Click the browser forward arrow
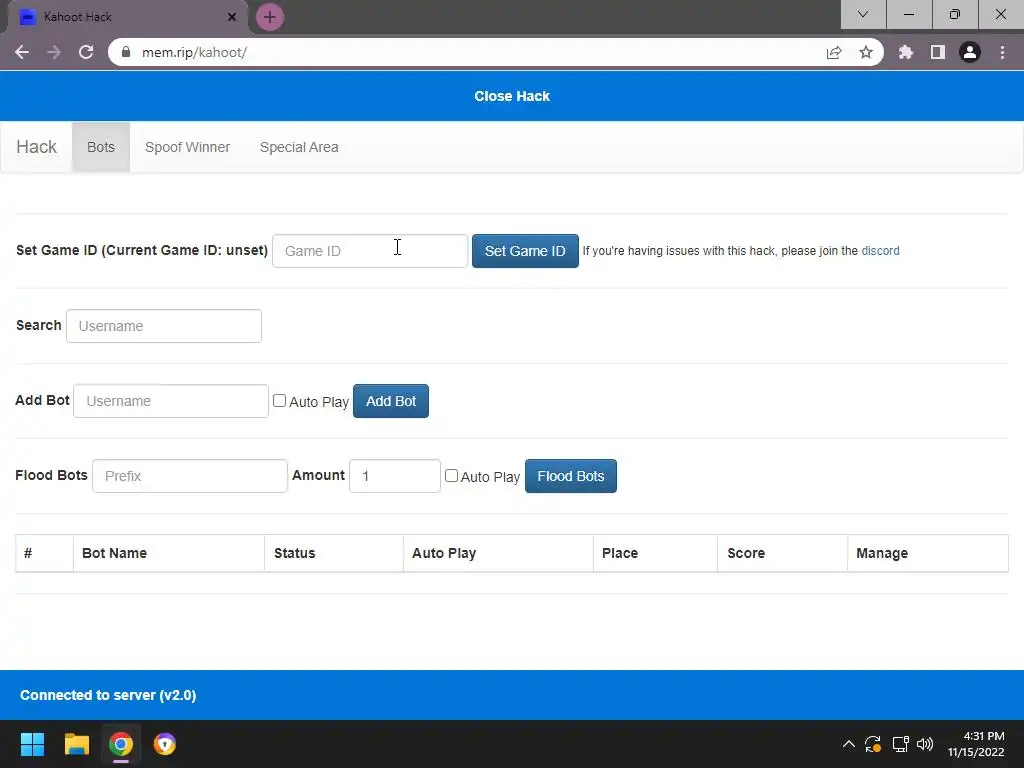This screenshot has height=768, width=1024. [x=54, y=52]
